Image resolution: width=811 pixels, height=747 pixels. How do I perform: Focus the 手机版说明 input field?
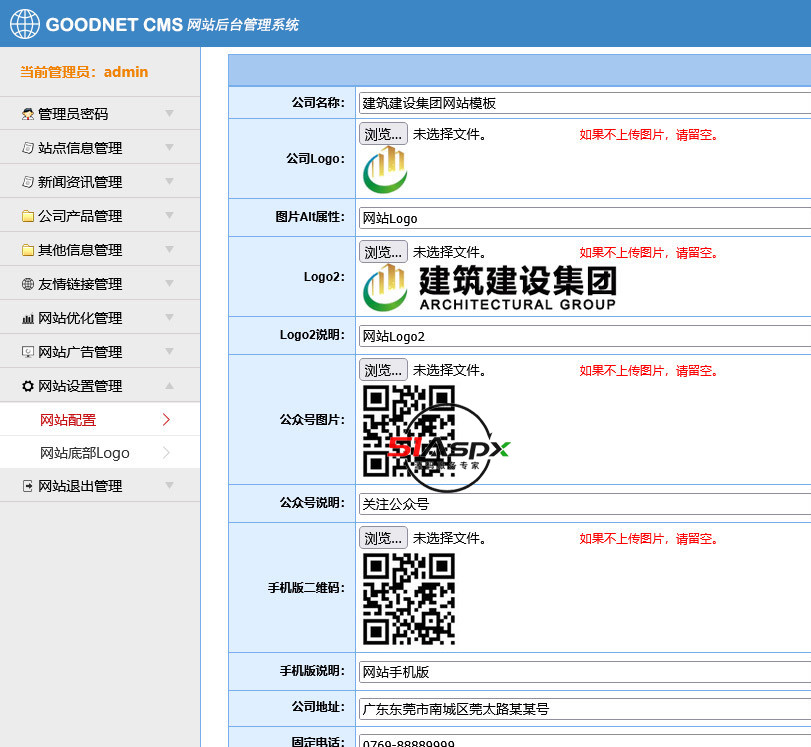[x=585, y=672]
